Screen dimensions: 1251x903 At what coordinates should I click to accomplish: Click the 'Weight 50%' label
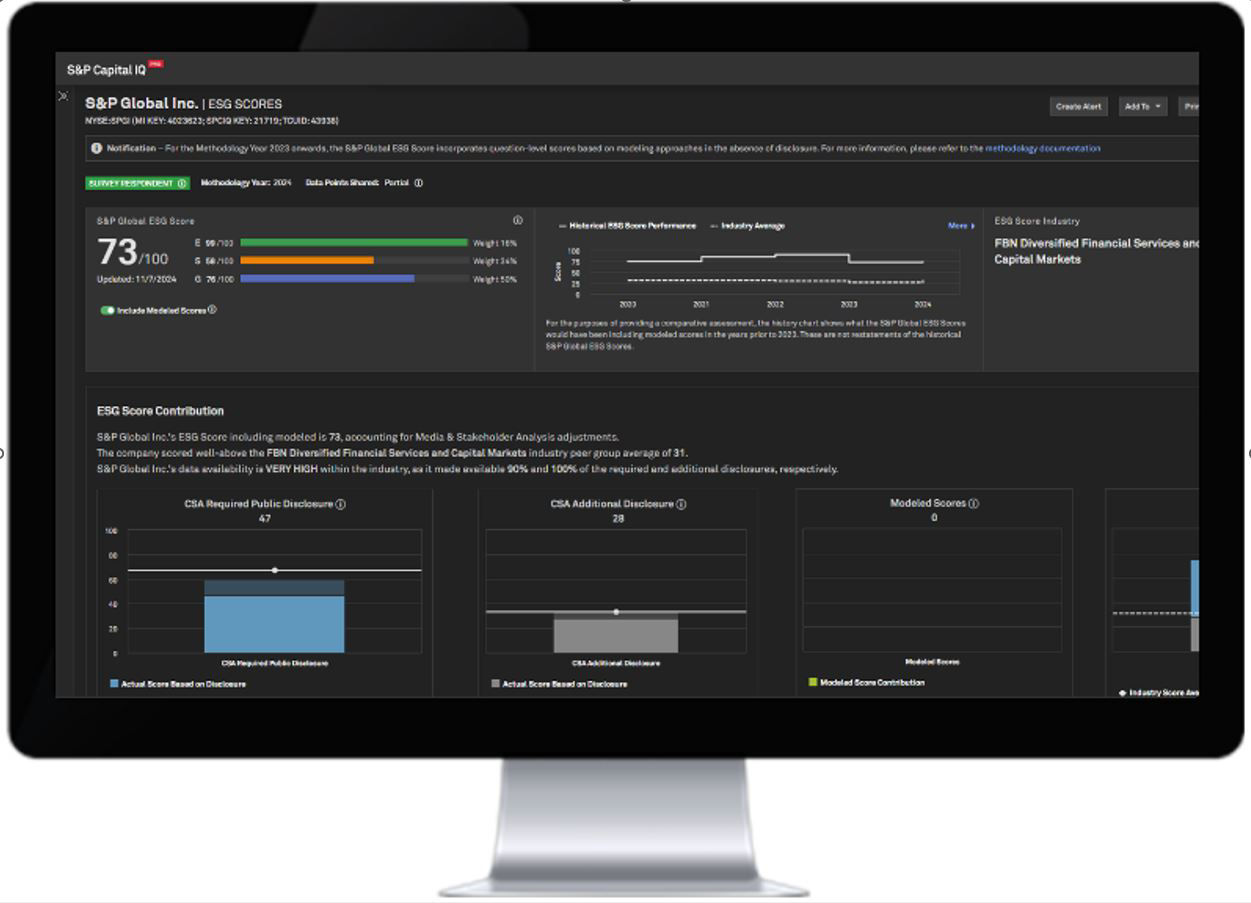[x=495, y=279]
